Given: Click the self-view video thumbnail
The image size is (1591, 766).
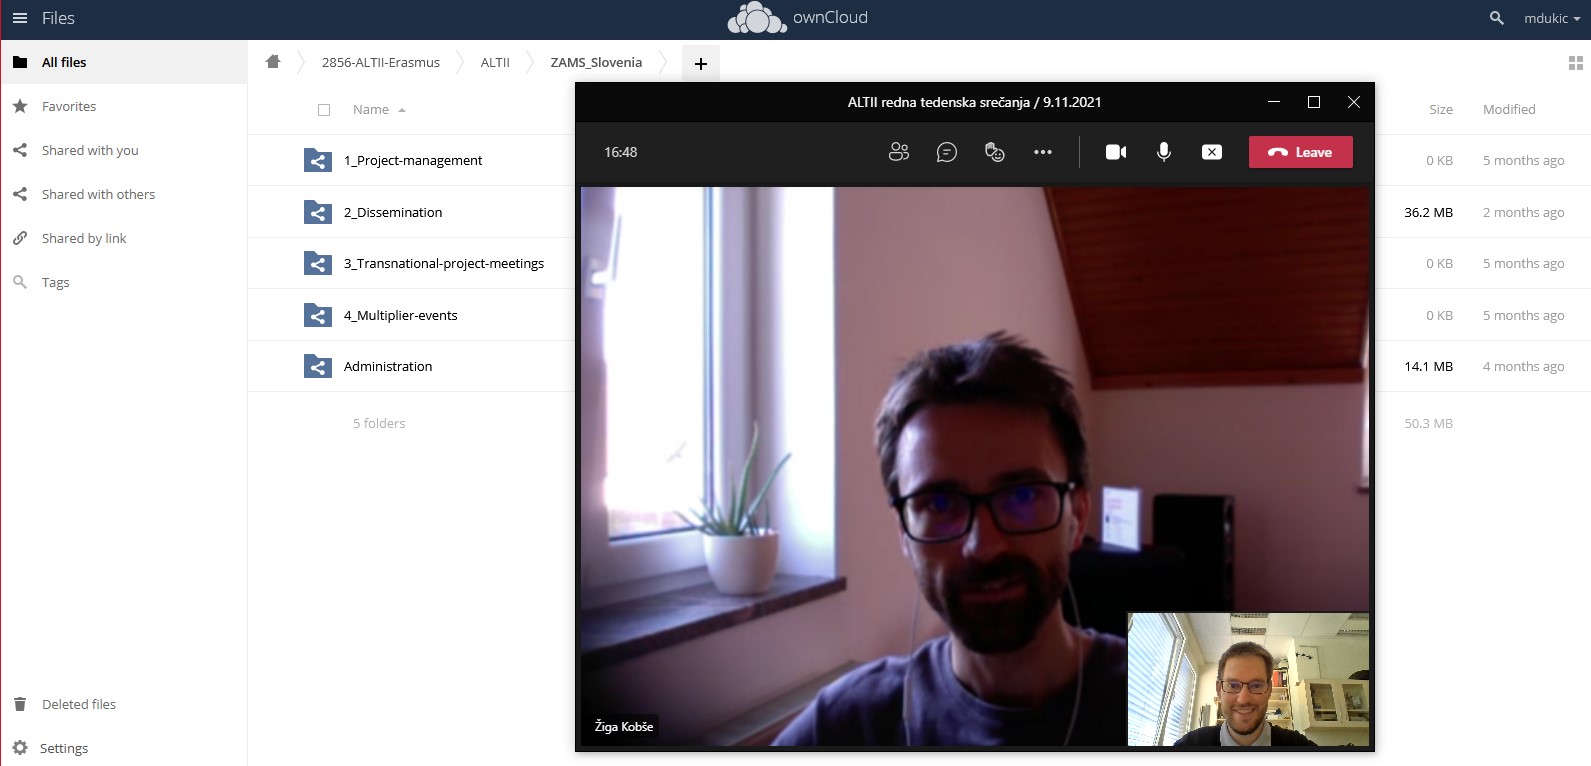Looking at the screenshot, I should point(1247,679).
